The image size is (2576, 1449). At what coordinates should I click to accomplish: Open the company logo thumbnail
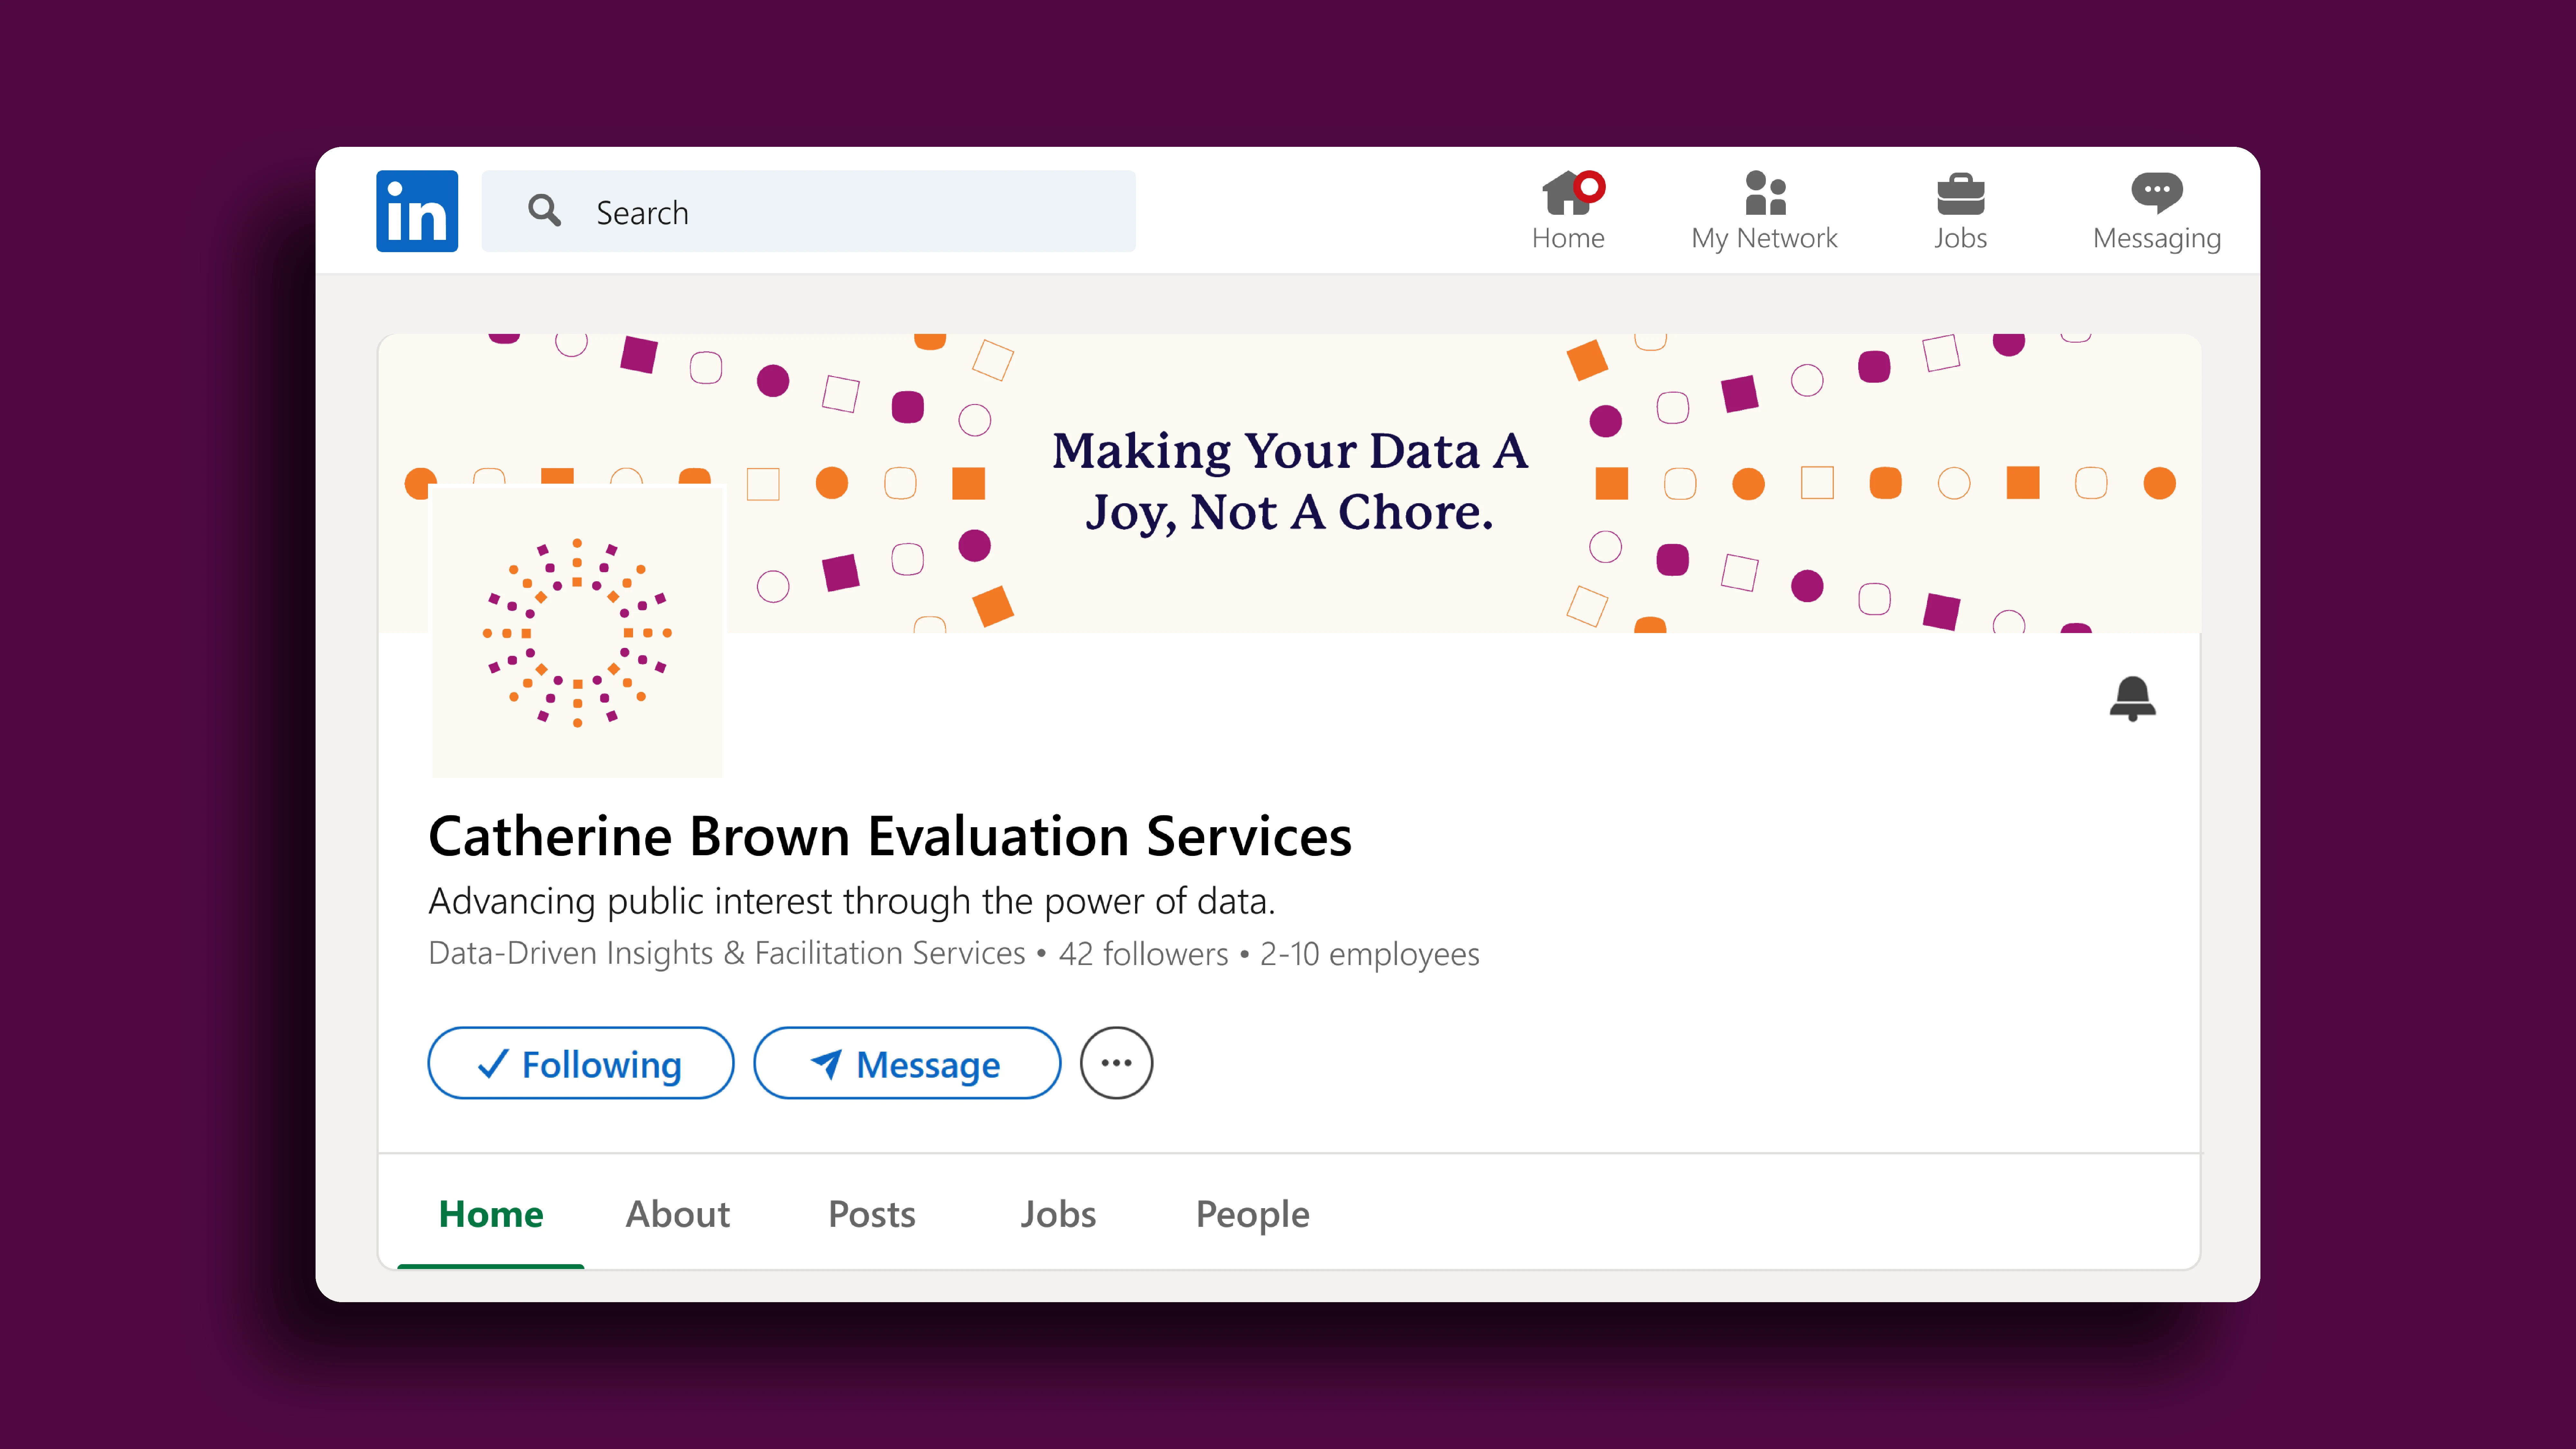(x=577, y=632)
